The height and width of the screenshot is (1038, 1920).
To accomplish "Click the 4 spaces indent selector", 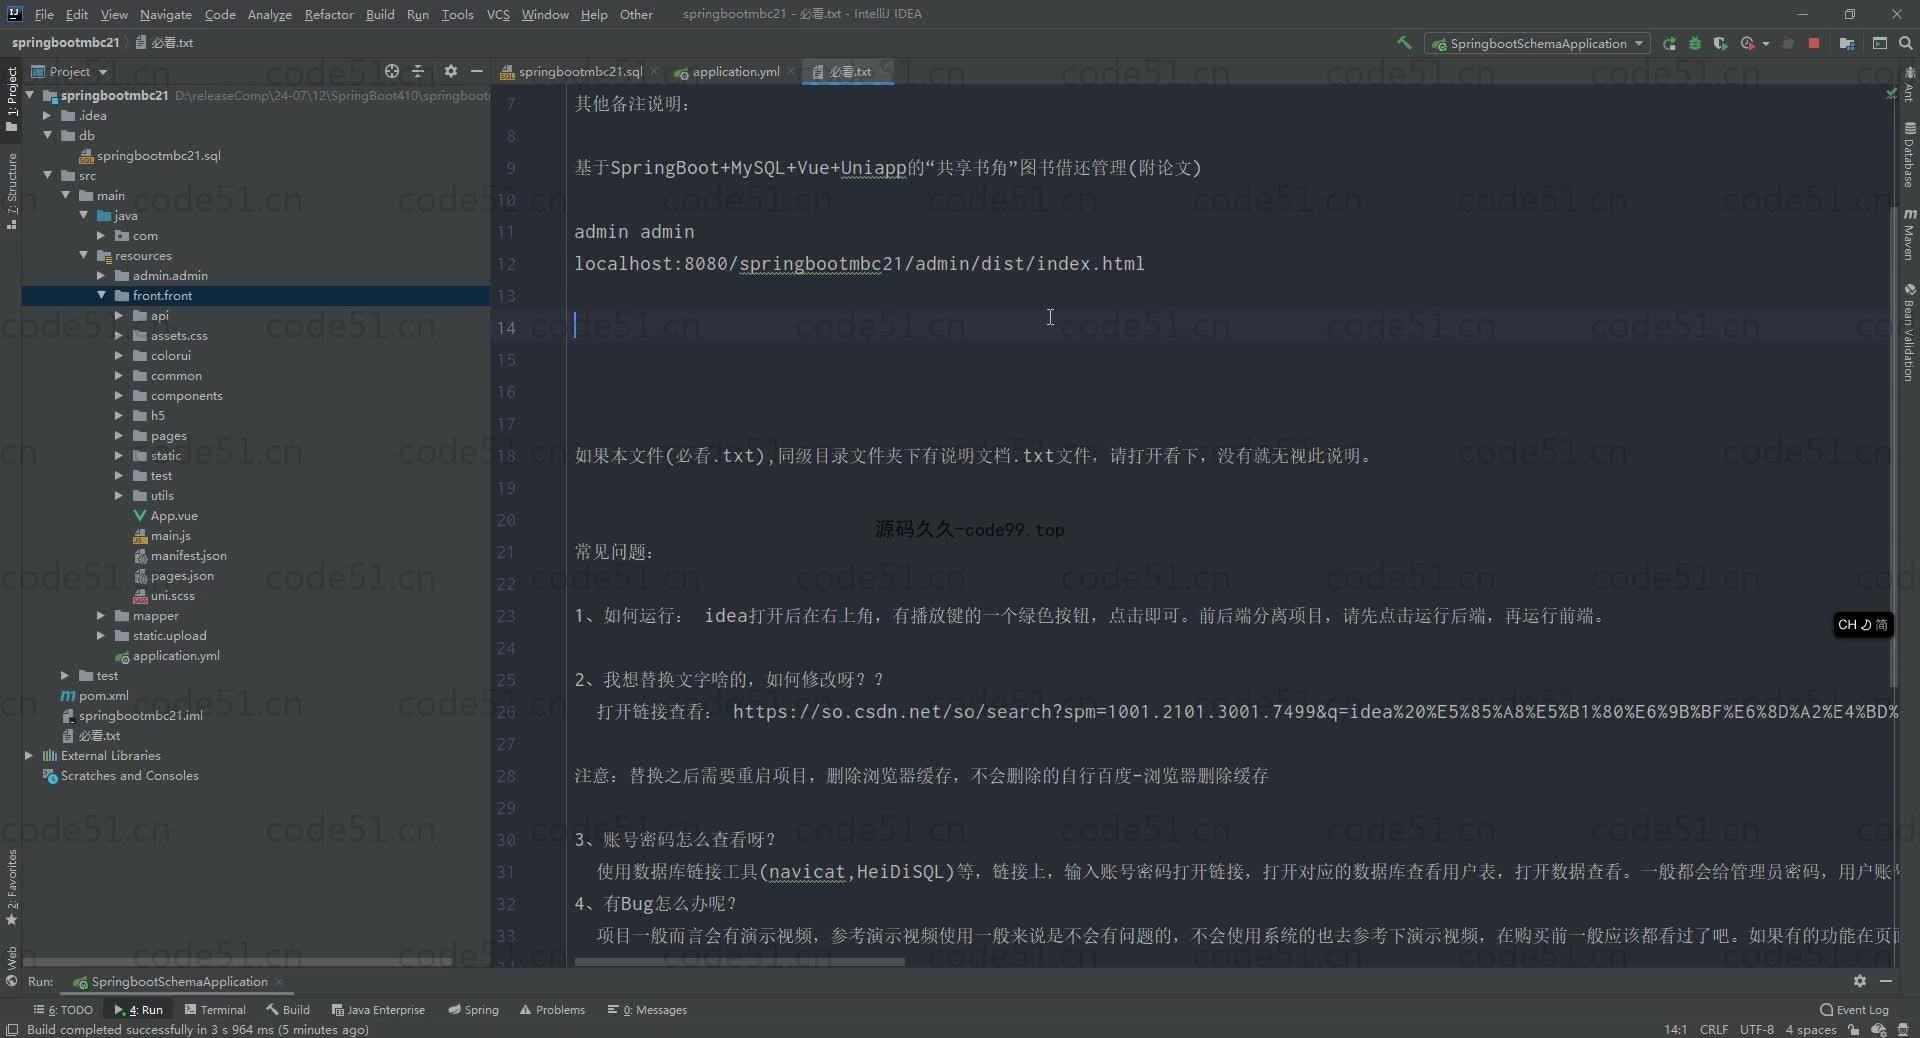I will [1811, 1029].
